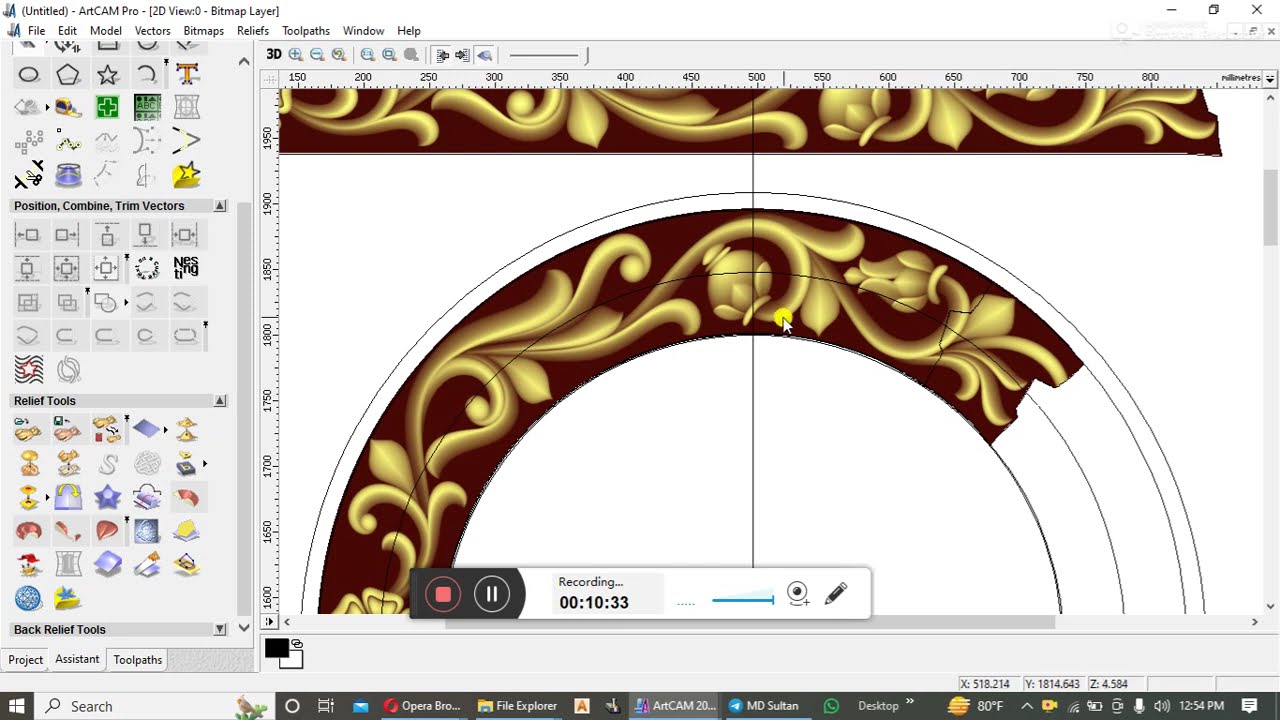
Task: Collapse the Relief Tools section
Action: tap(220, 401)
